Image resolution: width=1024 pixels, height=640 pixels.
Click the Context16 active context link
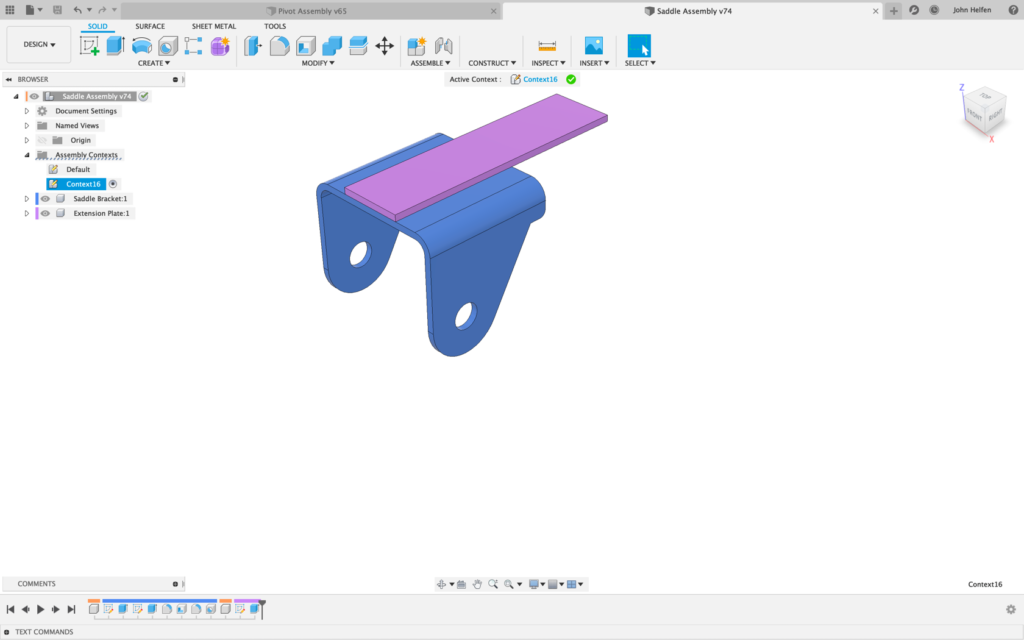[x=542, y=79]
